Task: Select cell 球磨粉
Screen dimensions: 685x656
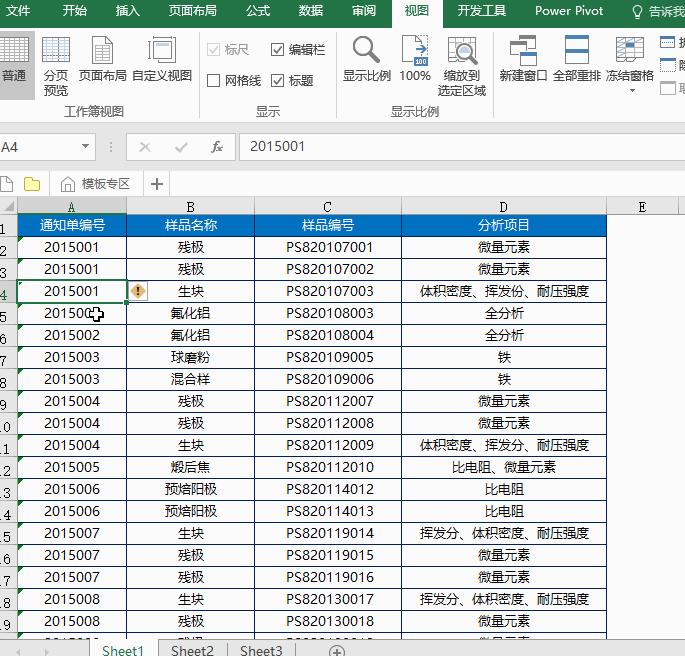Action: pyautogui.click(x=190, y=357)
